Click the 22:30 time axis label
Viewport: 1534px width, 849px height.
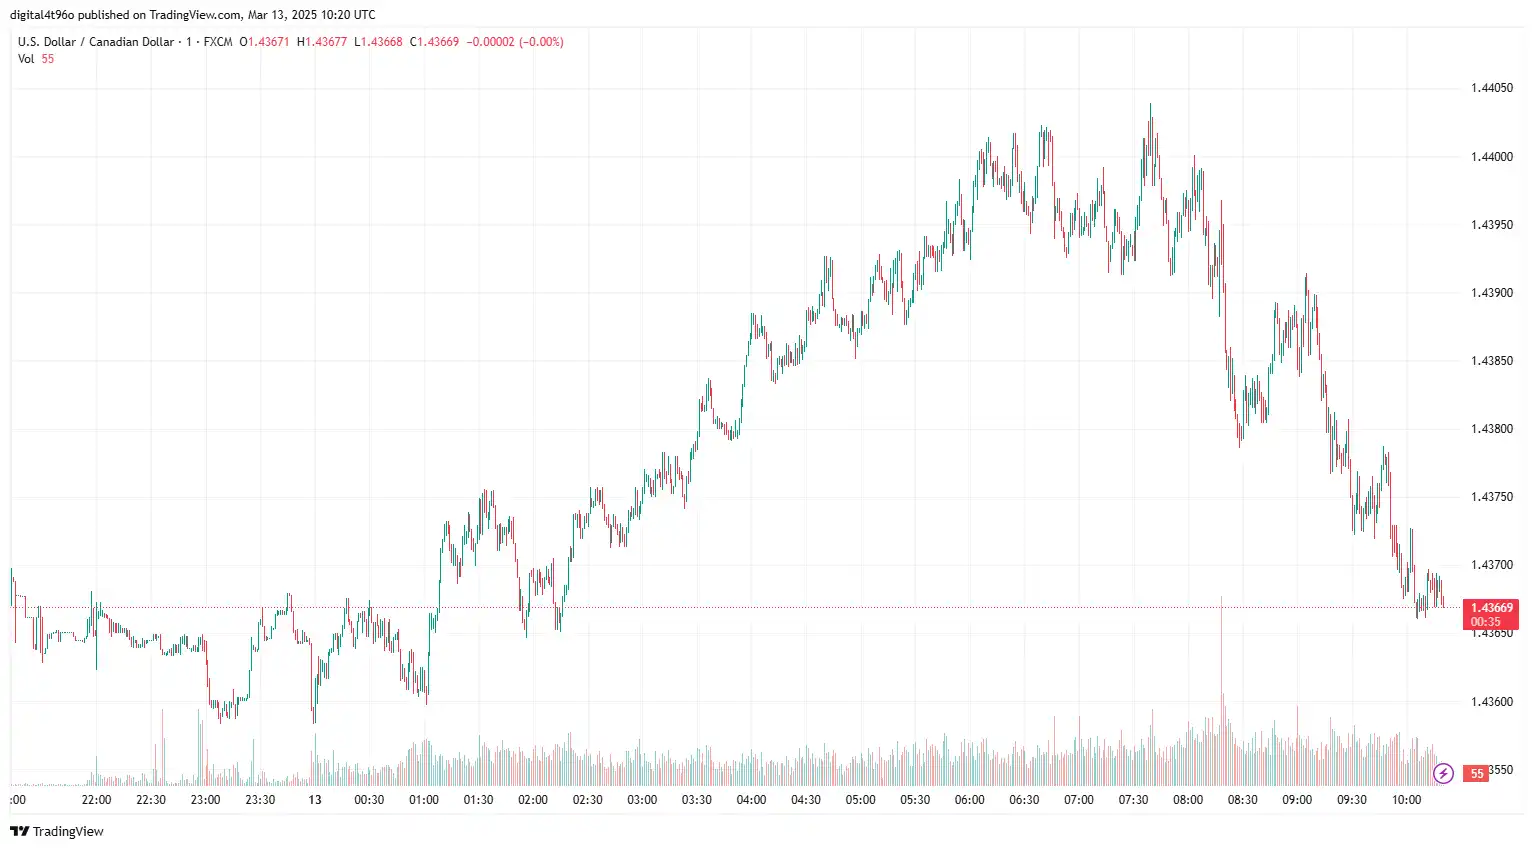click(151, 800)
